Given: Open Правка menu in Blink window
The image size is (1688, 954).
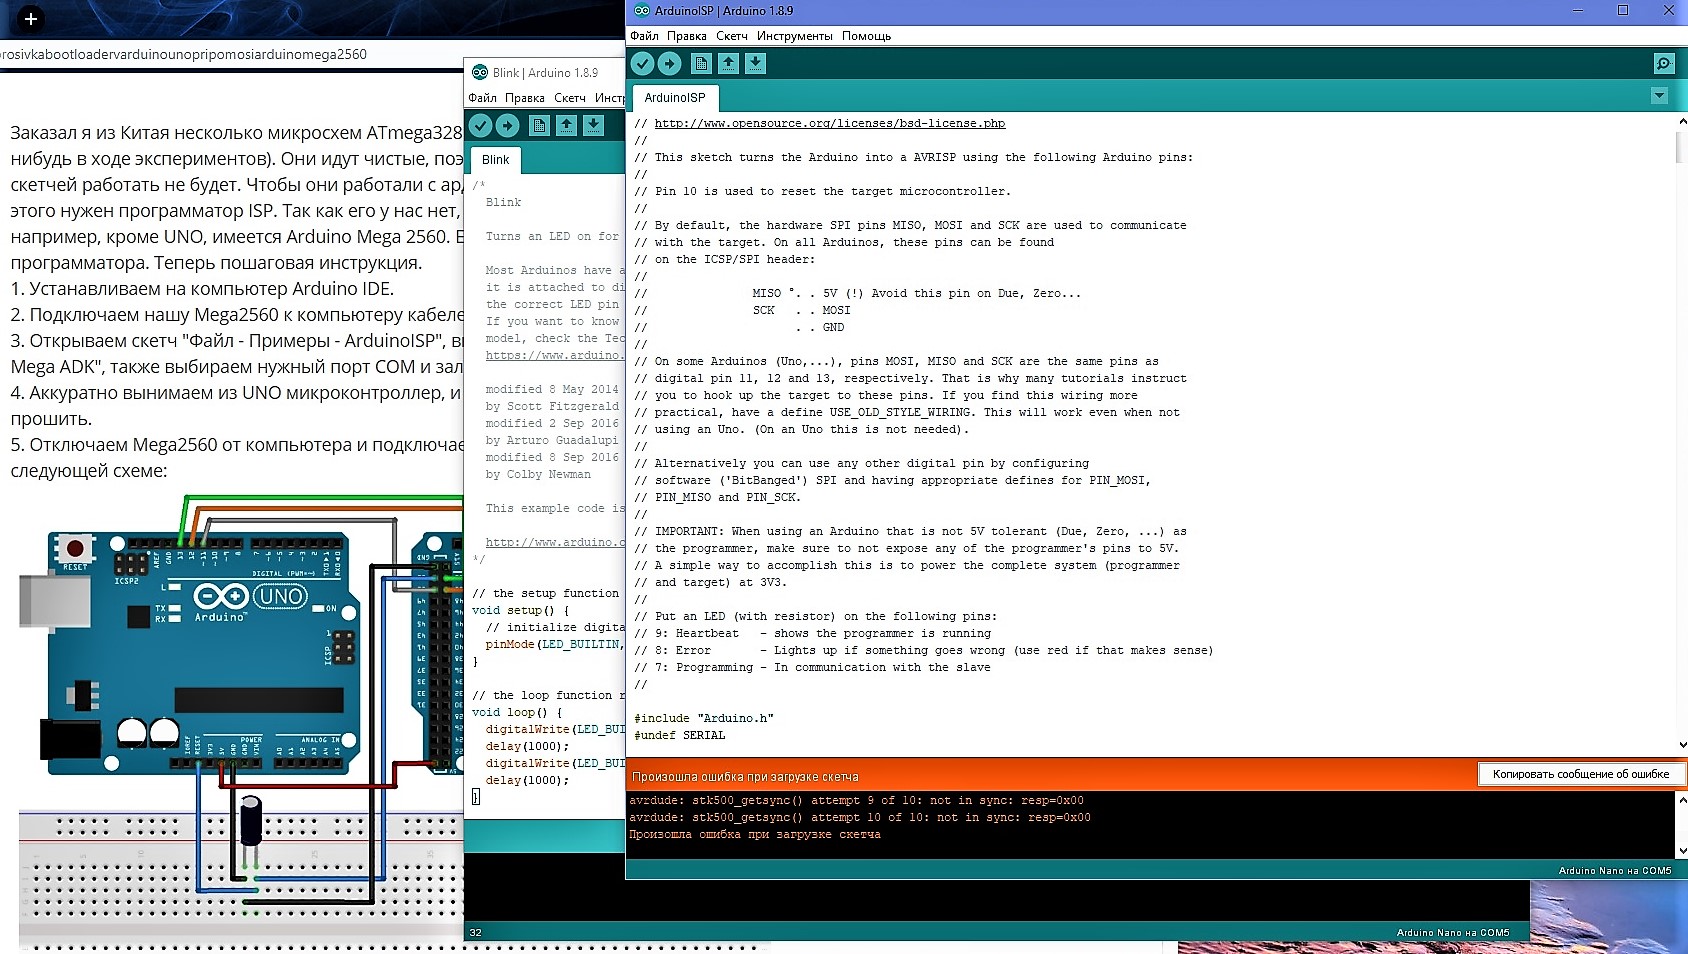Looking at the screenshot, I should [x=525, y=98].
